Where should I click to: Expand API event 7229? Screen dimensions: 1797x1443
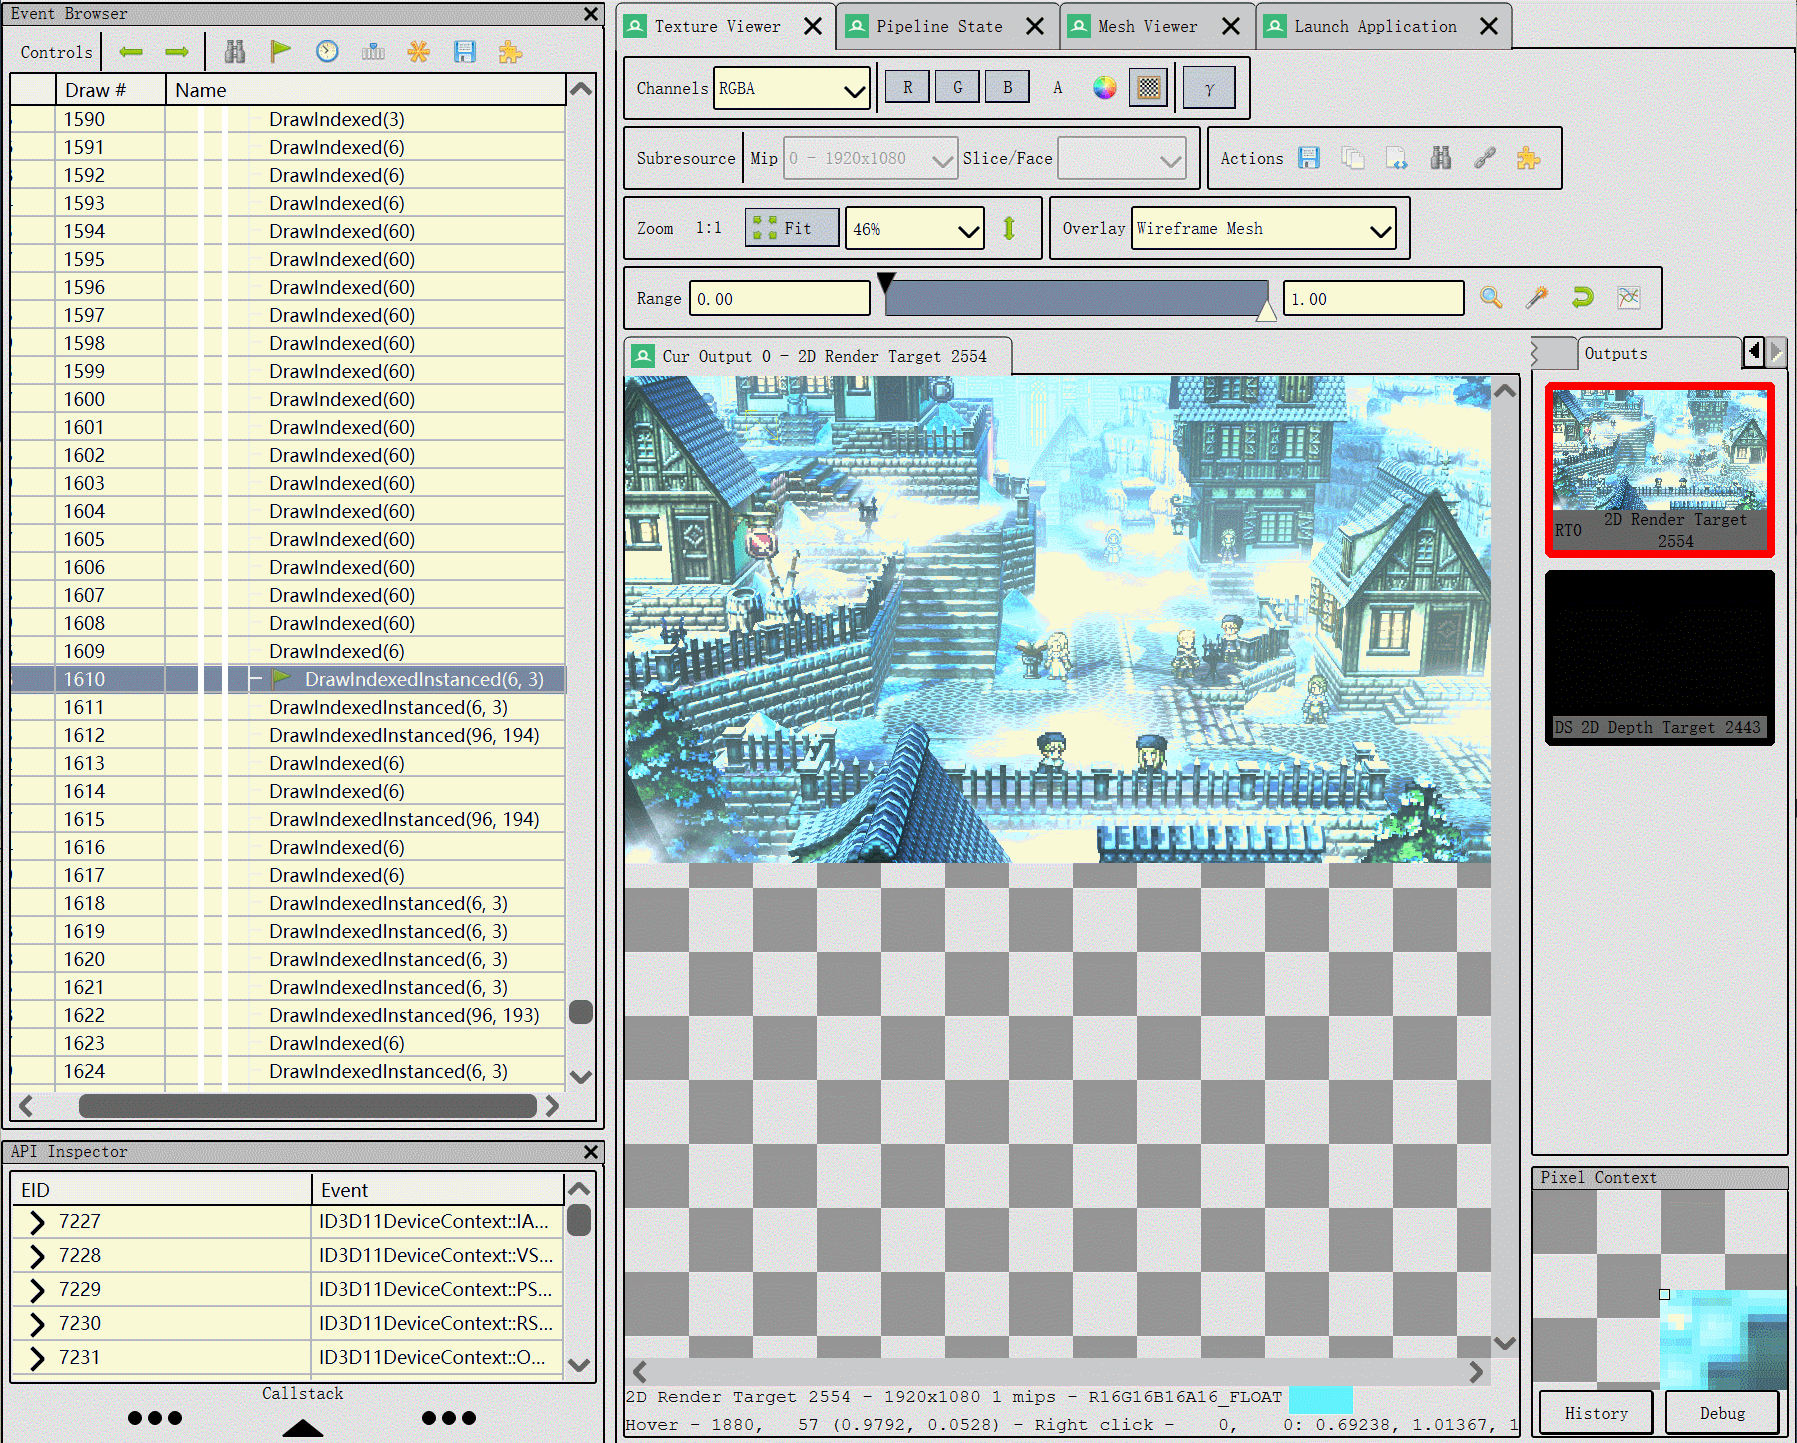37,1290
